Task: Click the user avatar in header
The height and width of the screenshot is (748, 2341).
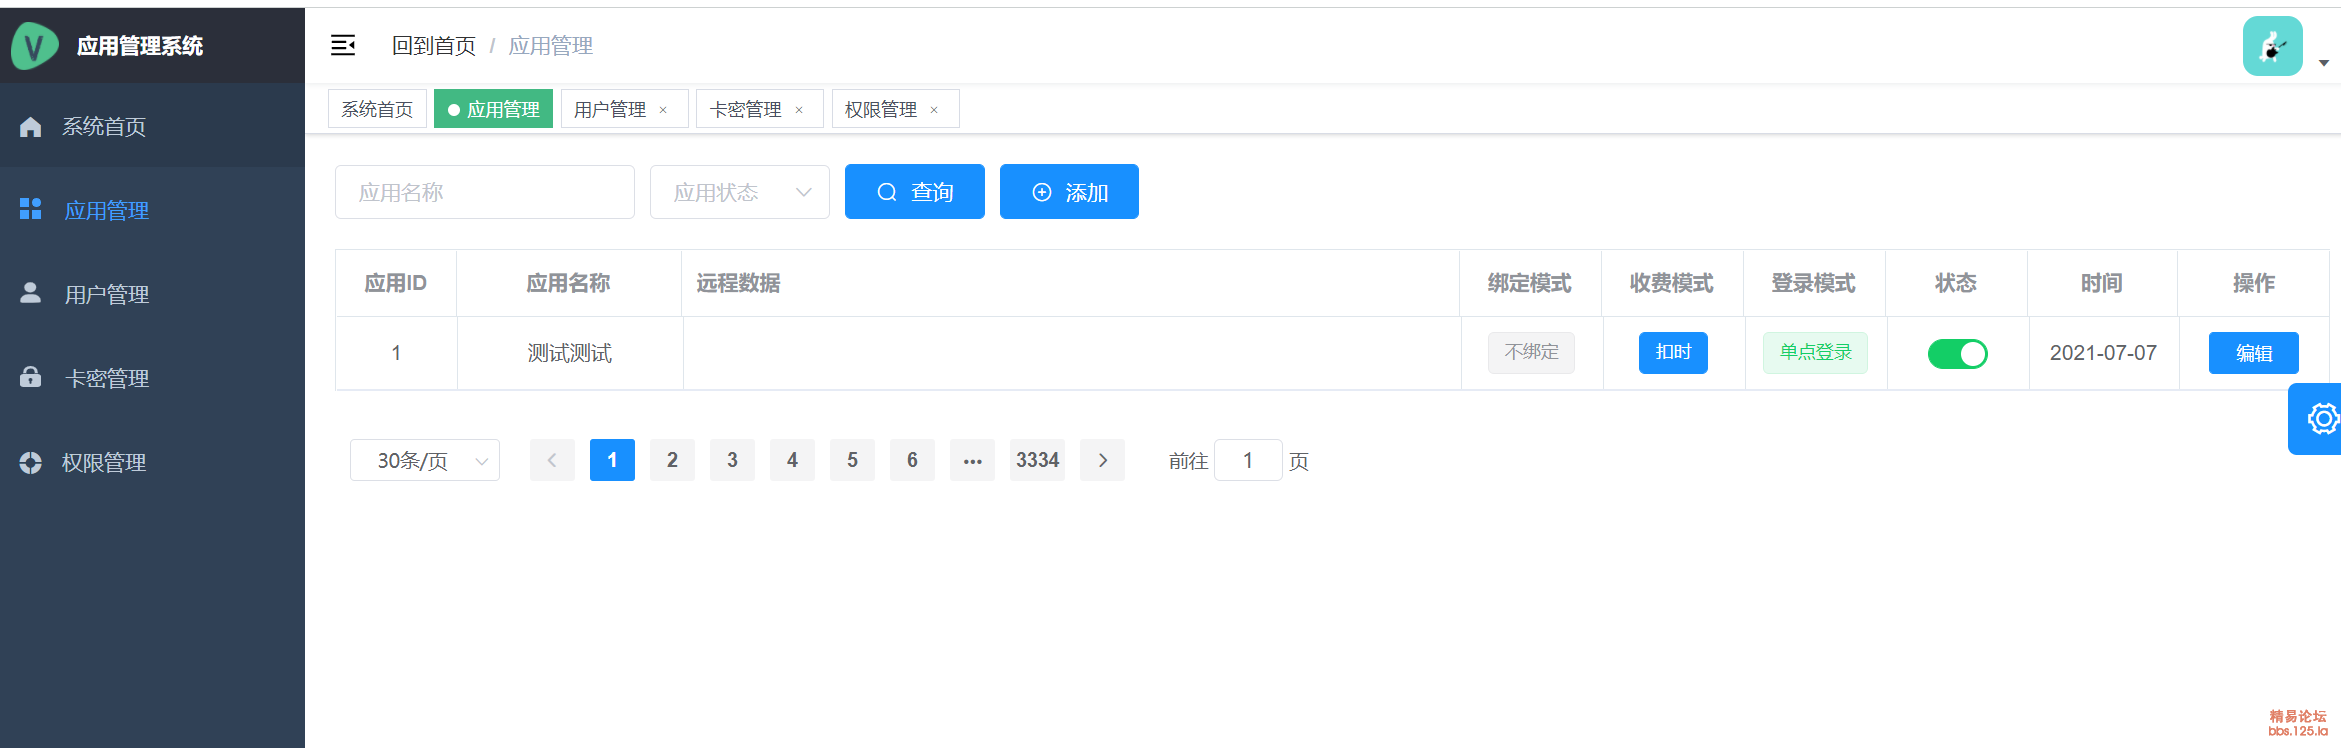Action: click(2272, 46)
